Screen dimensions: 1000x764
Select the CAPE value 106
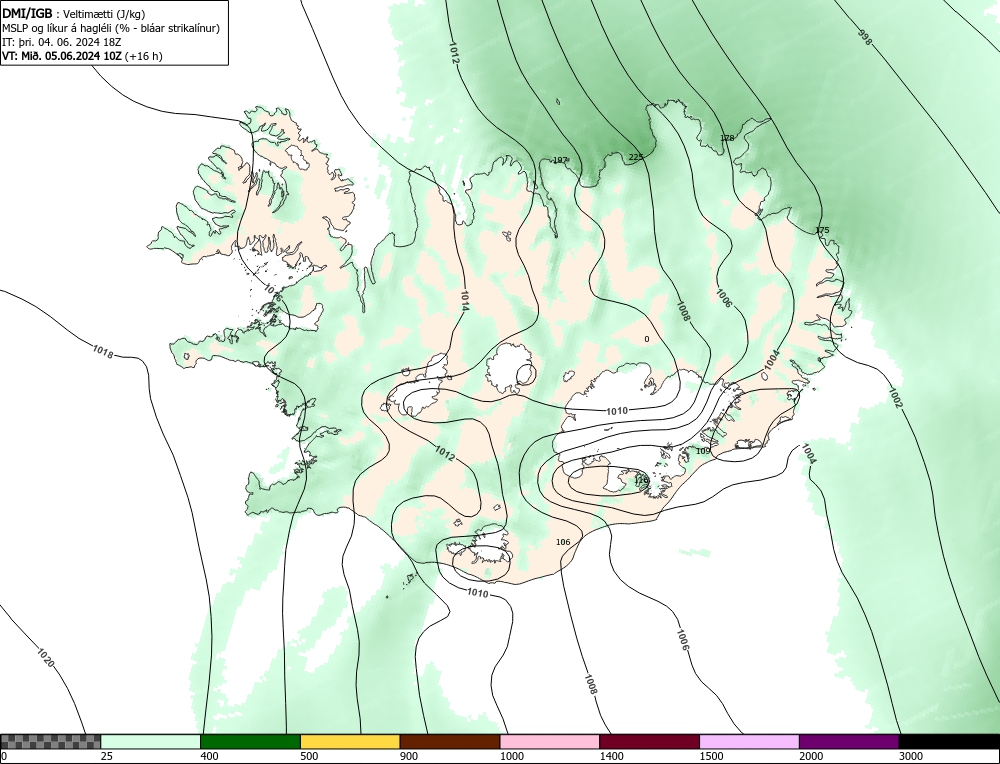562,542
